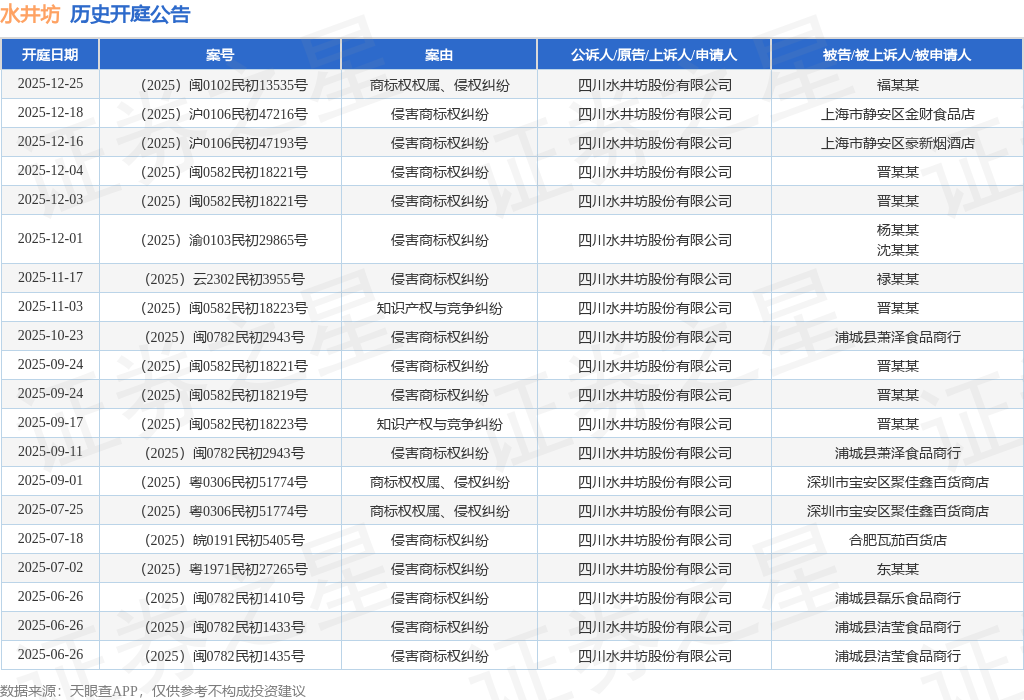Click the date cell 2025-07-02
This screenshot has height=700, width=1024.
pos(50,567)
